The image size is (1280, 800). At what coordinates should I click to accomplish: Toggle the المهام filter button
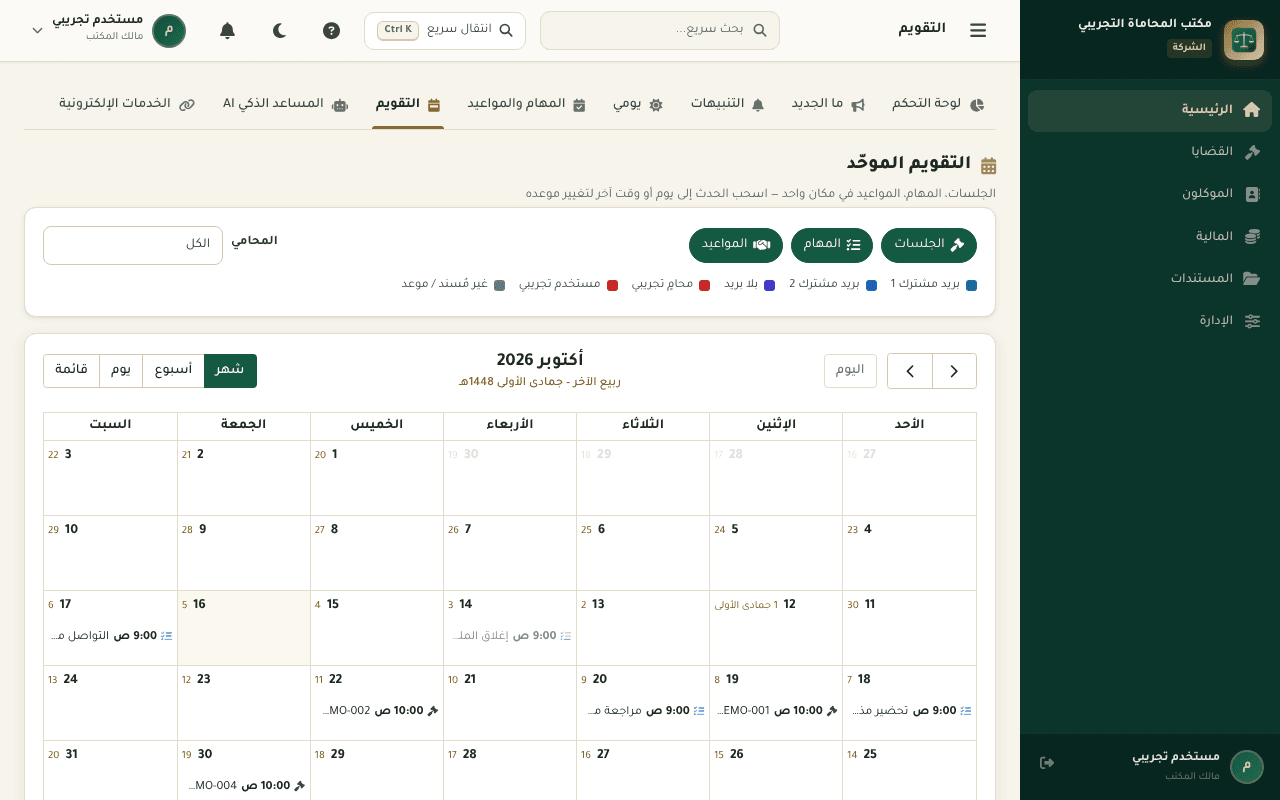click(832, 245)
